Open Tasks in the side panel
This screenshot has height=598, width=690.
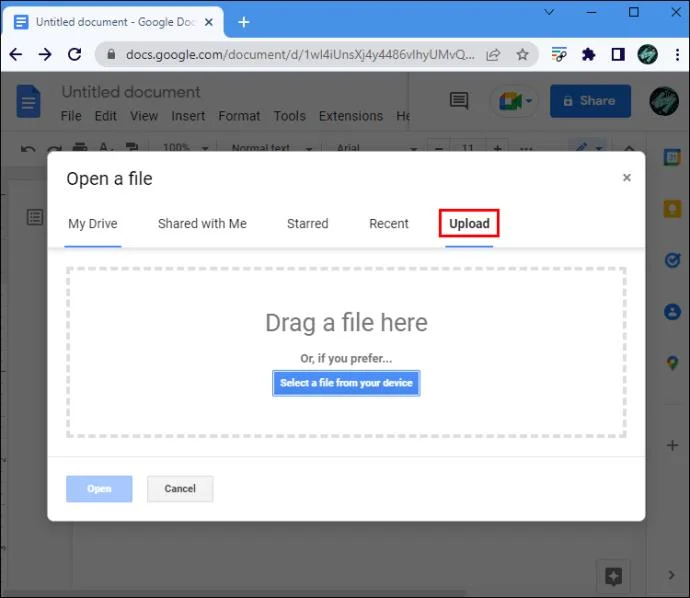tap(672, 260)
